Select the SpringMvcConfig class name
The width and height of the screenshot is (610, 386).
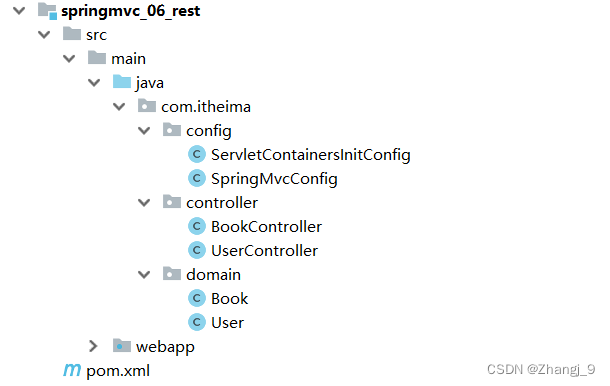(274, 179)
